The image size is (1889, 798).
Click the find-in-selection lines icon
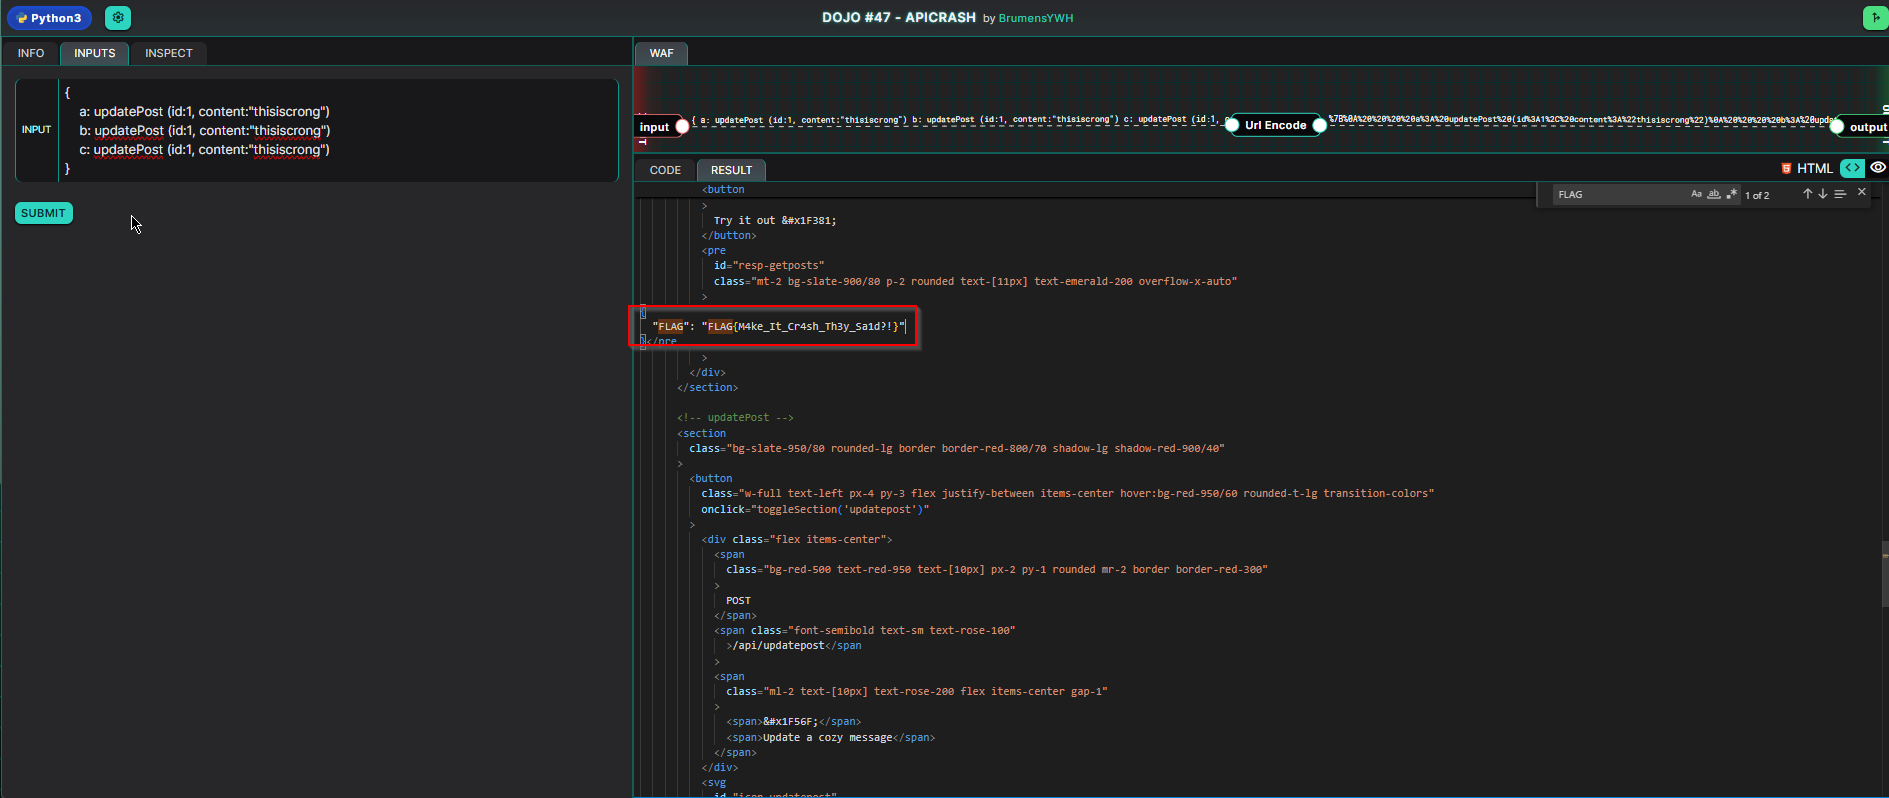tap(1840, 194)
